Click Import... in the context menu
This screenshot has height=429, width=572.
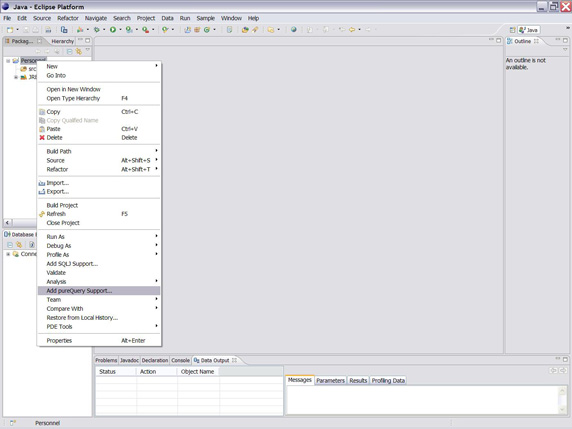pyautogui.click(x=98, y=183)
